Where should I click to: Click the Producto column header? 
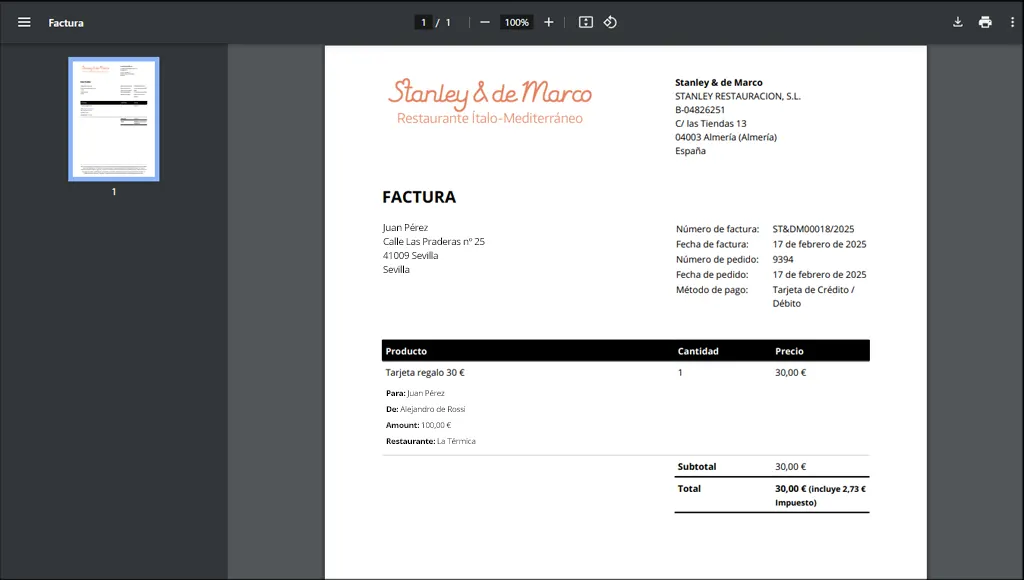pos(406,351)
